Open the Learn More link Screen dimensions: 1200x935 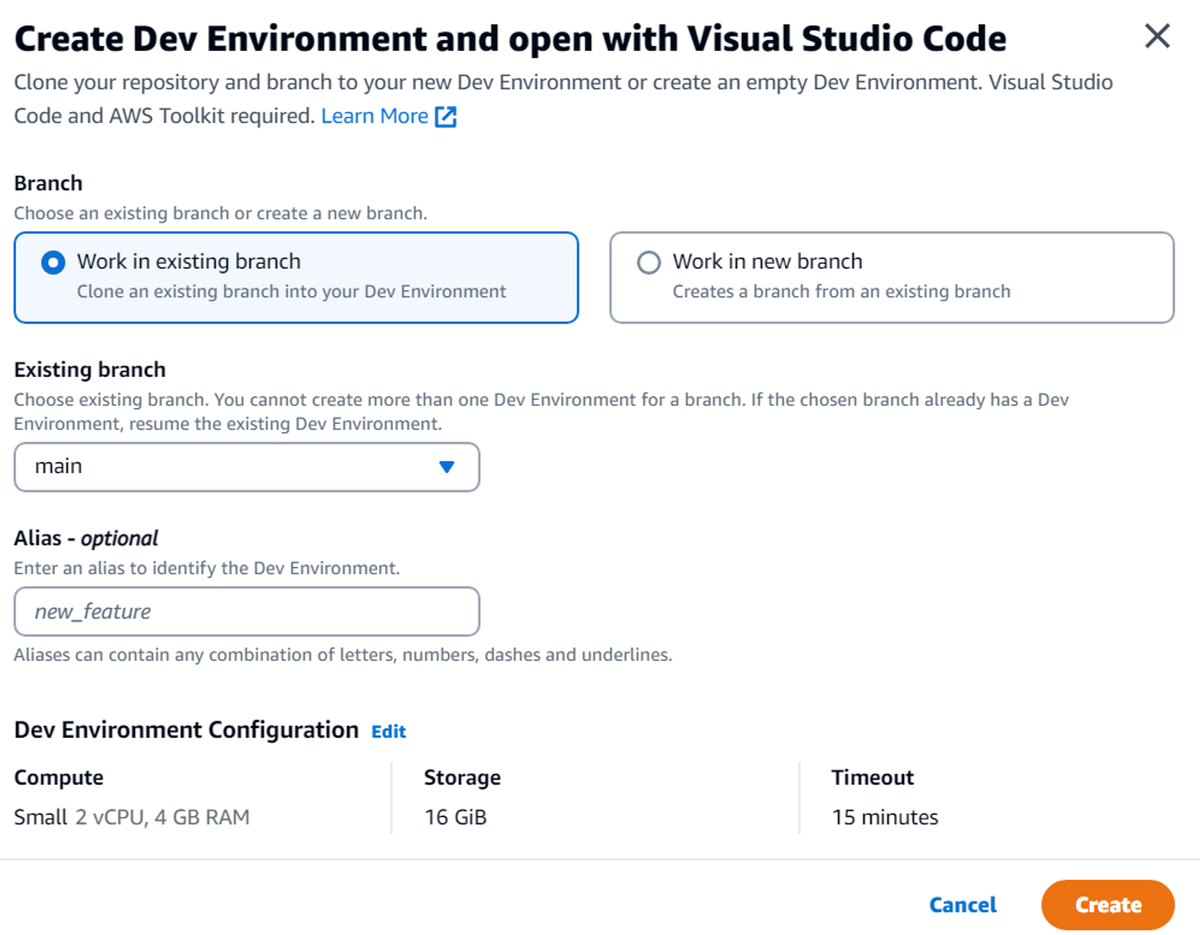[374, 116]
